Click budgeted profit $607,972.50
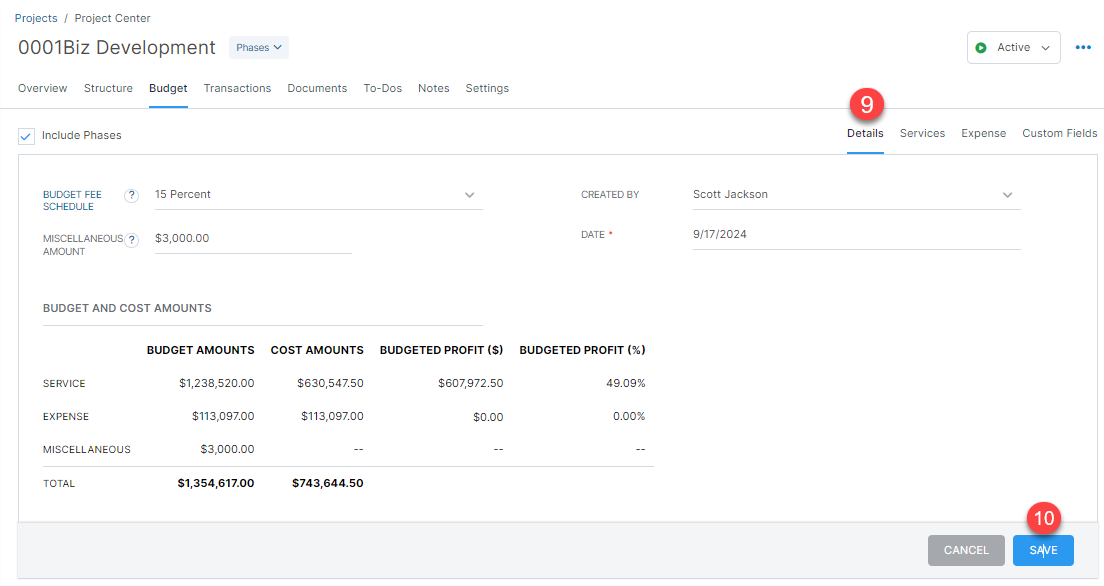Image resolution: width=1104 pixels, height=586 pixels. coord(470,383)
